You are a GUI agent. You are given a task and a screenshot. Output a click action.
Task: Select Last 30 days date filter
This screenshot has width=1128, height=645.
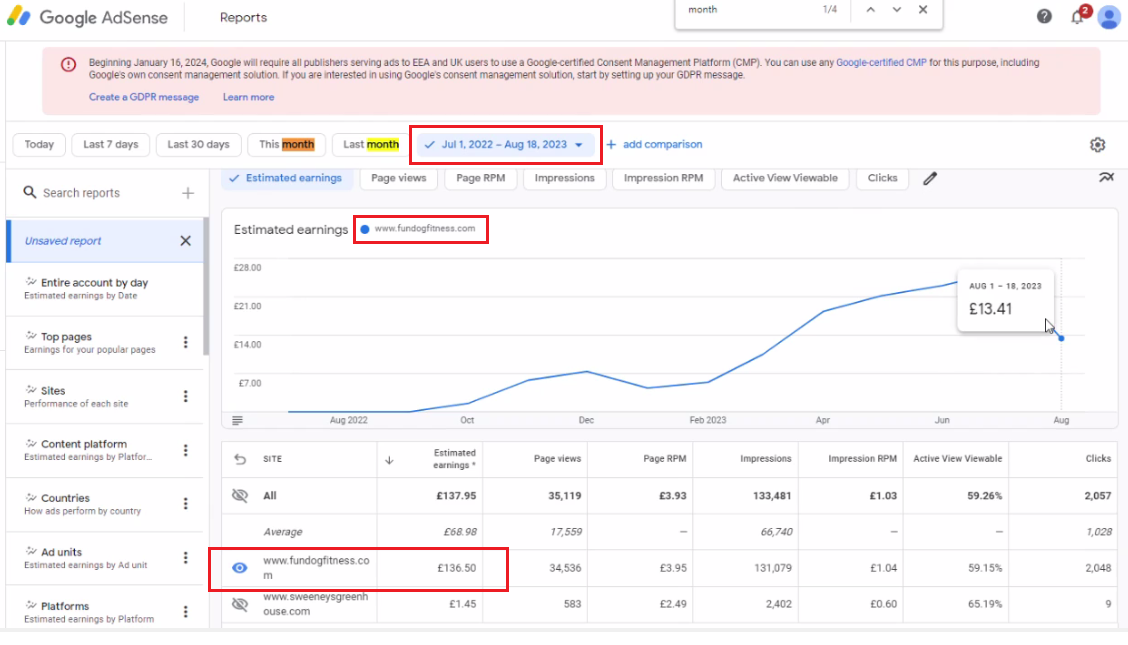(199, 145)
